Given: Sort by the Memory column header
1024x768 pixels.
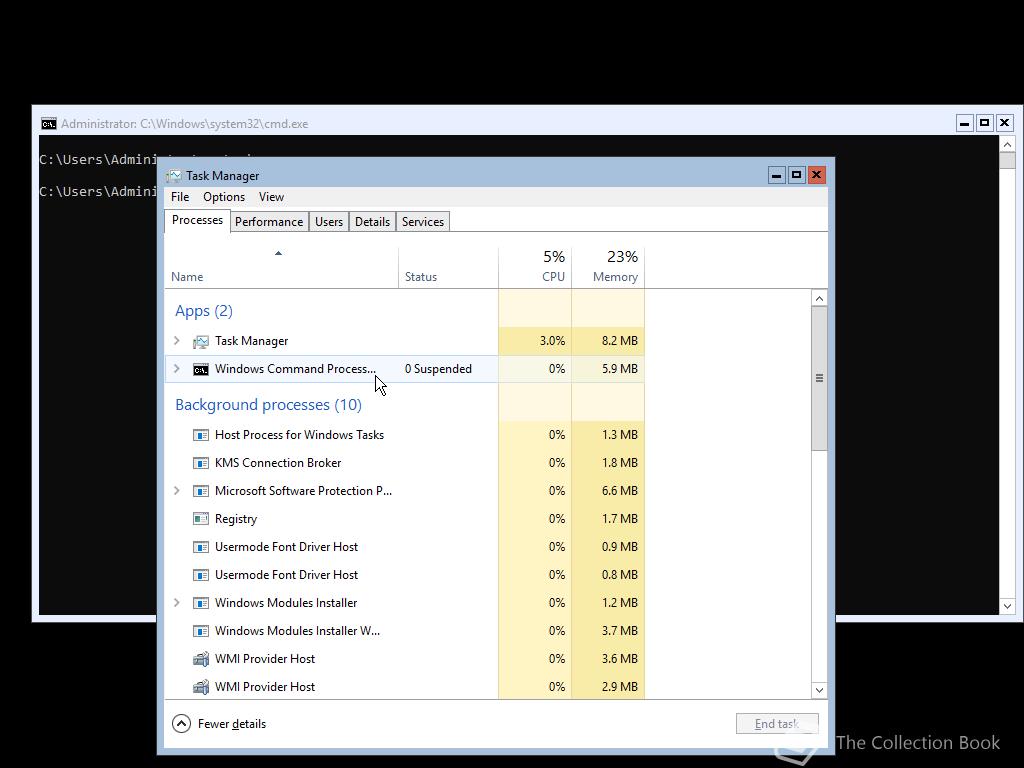Looking at the screenshot, I should point(609,268).
